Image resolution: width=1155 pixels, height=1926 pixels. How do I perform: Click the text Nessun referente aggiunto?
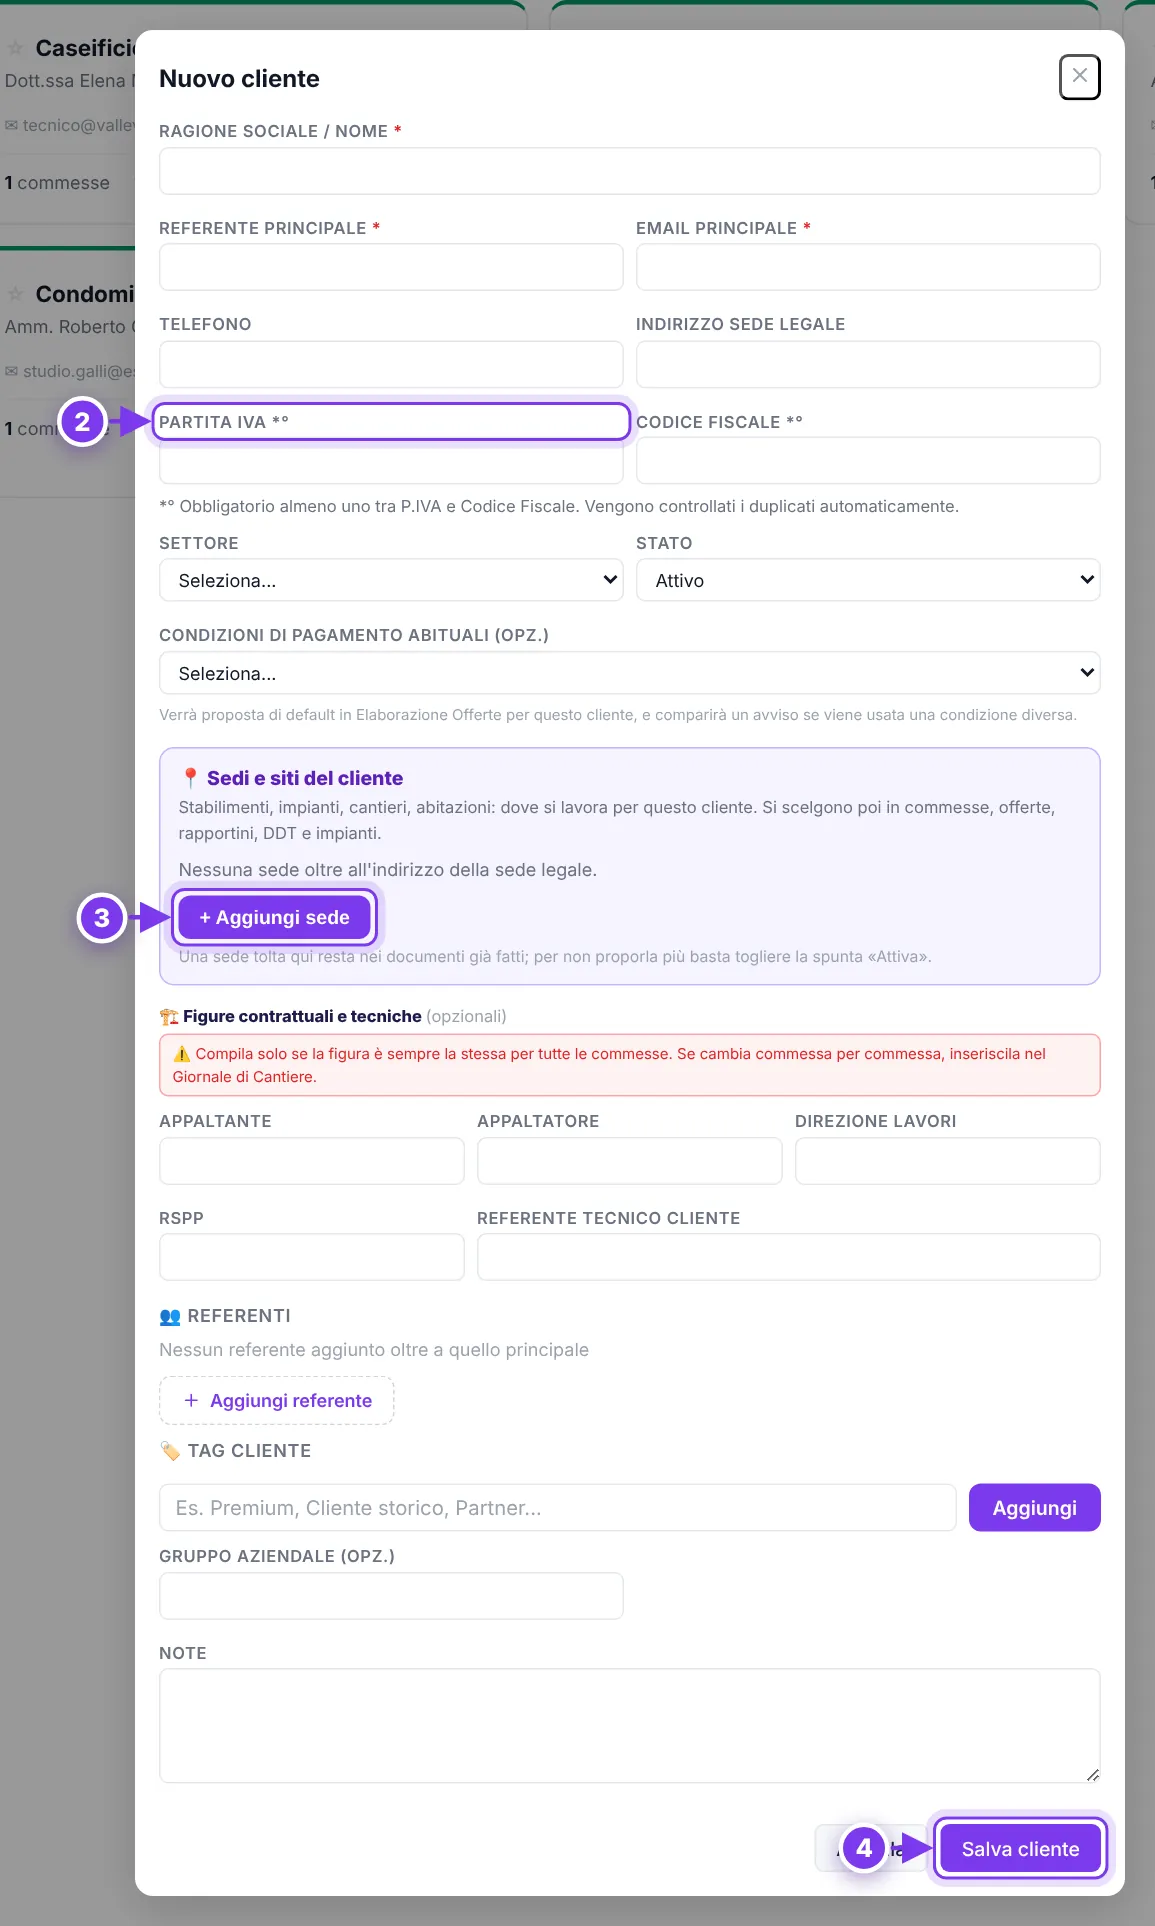coord(374,1350)
